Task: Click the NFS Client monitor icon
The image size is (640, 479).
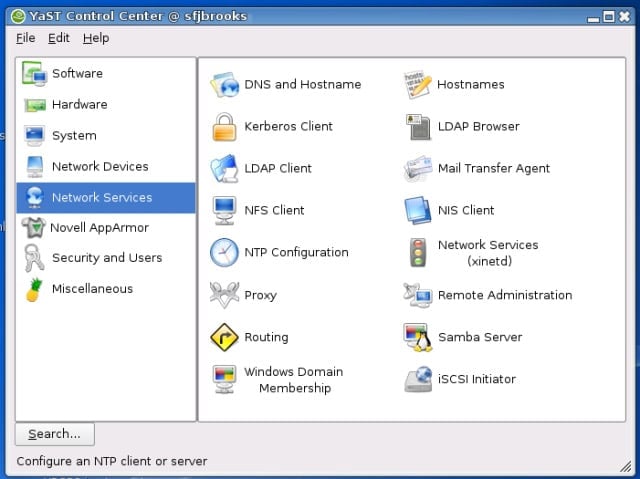Action: 224,211
